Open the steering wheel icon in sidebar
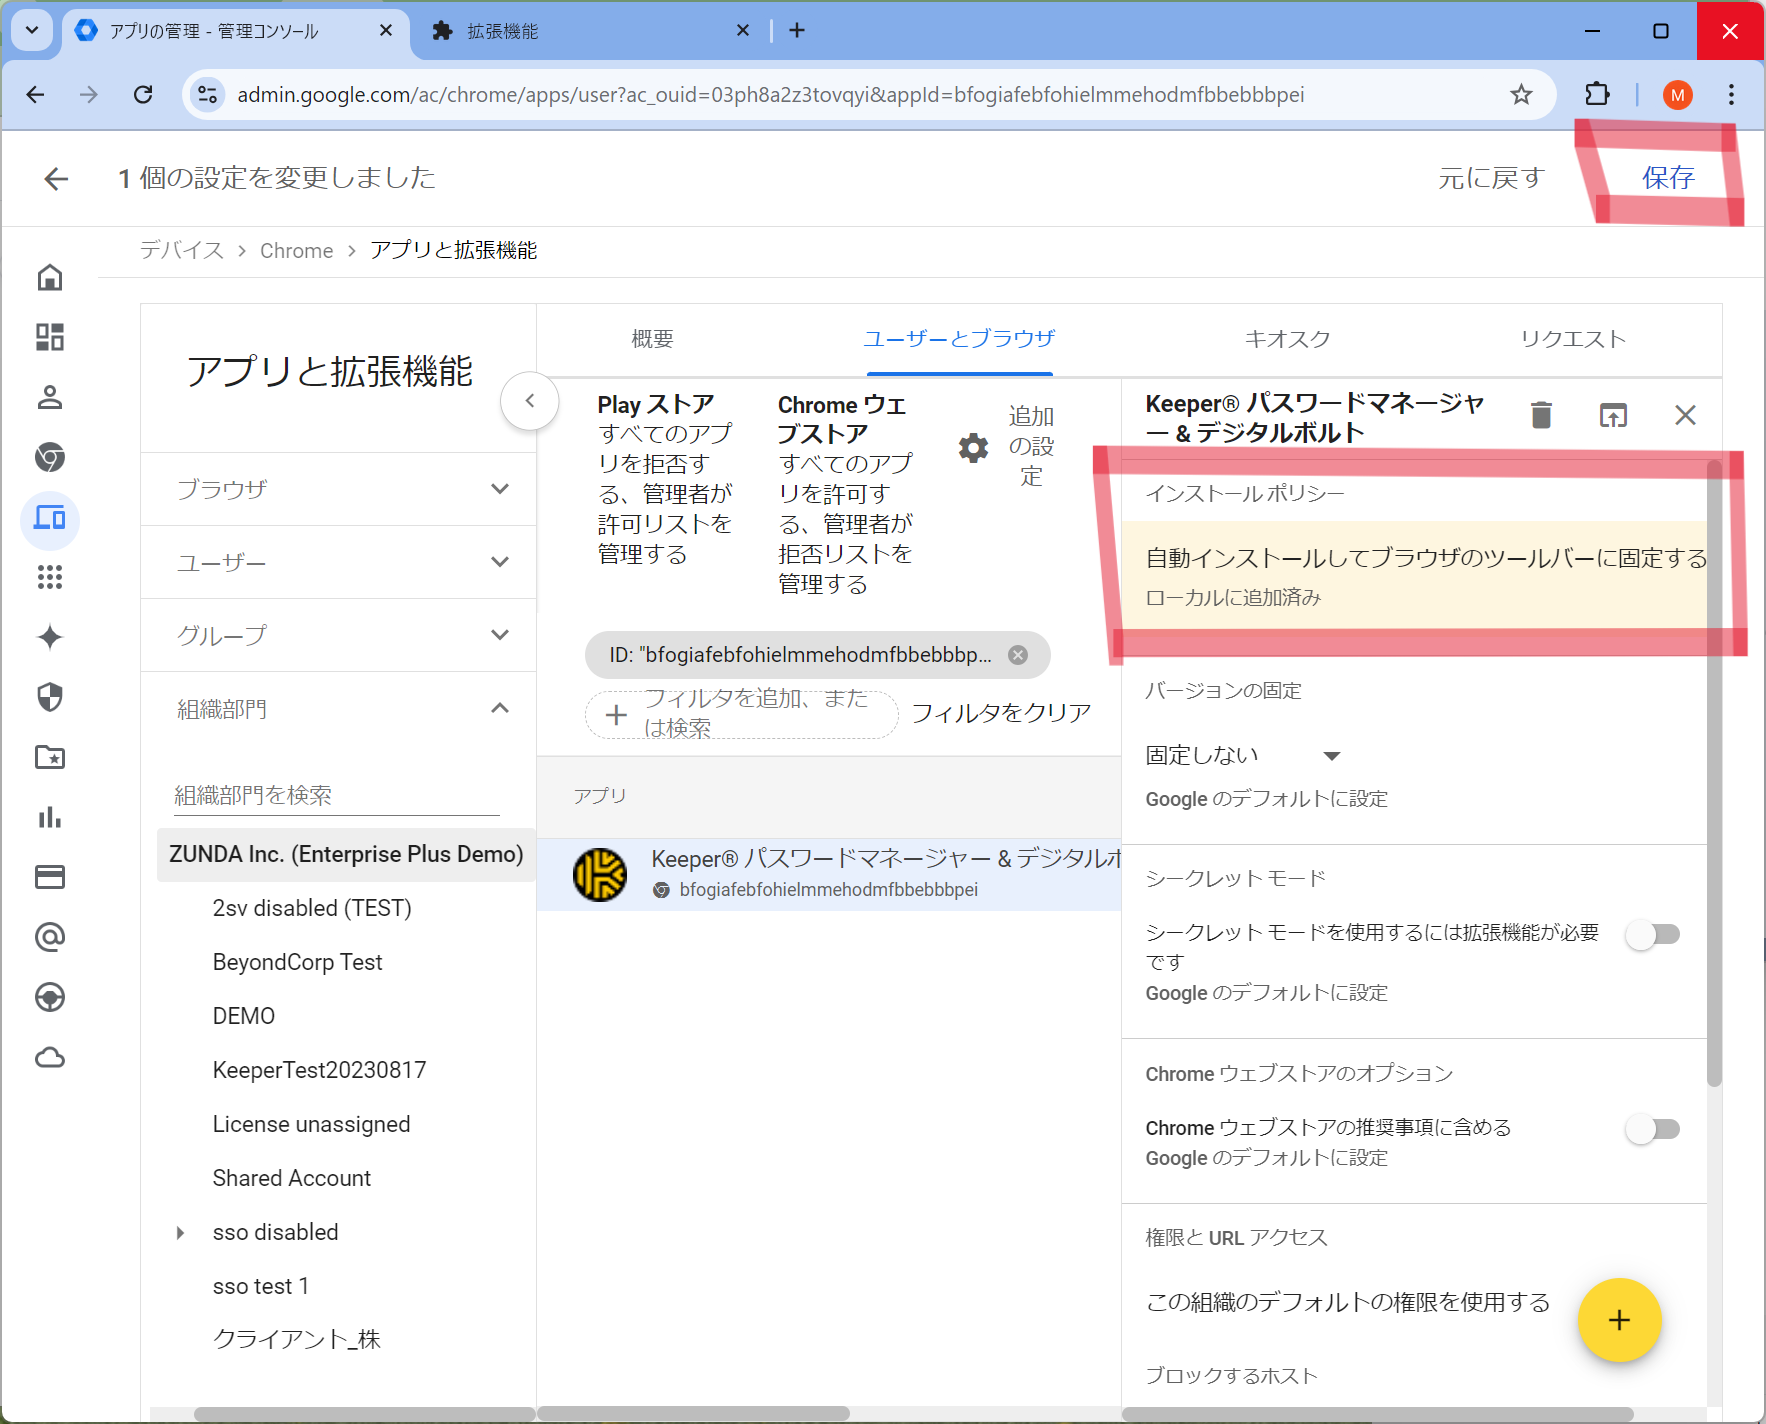The image size is (1766, 1424). pyautogui.click(x=50, y=997)
